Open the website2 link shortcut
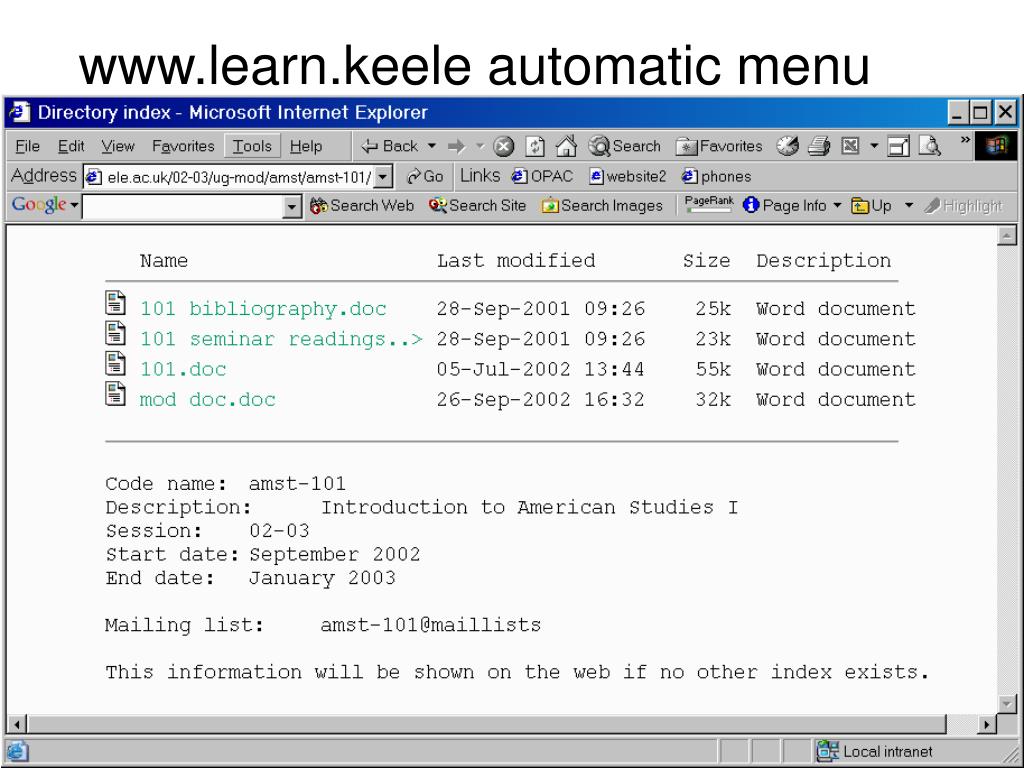The width and height of the screenshot is (1024, 768). coord(628,176)
